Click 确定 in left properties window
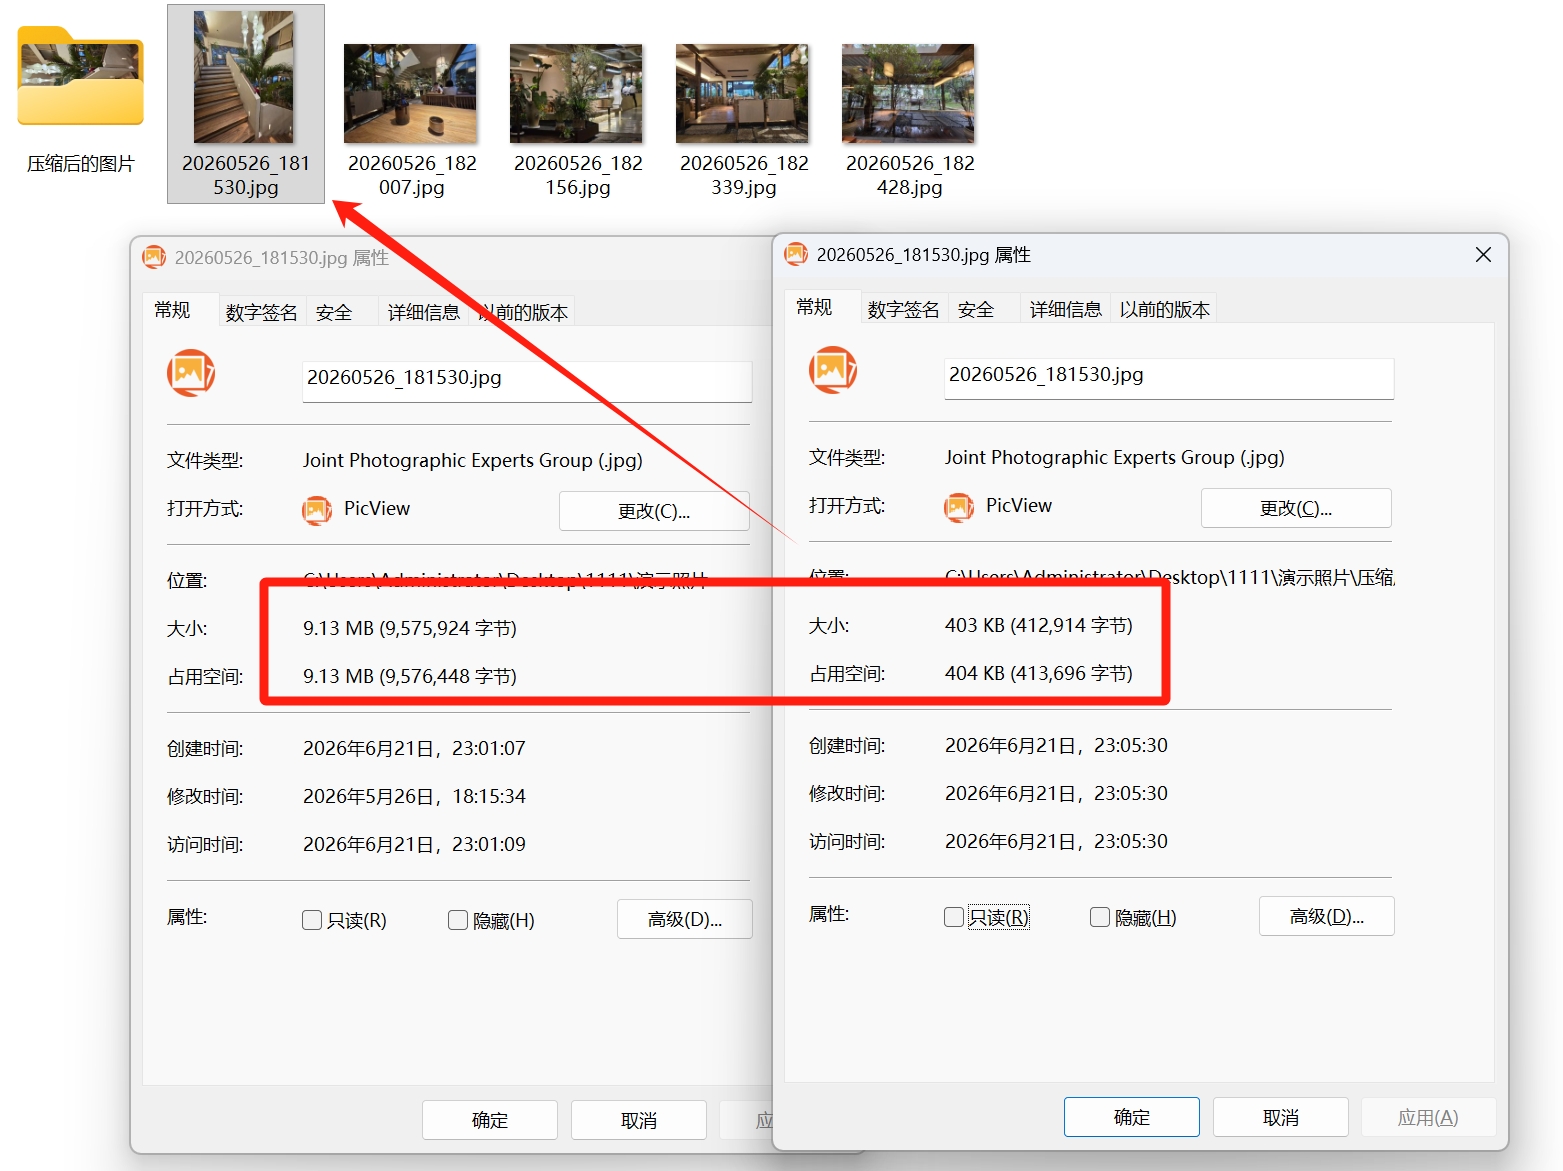This screenshot has height=1171, width=1563. [x=490, y=1120]
